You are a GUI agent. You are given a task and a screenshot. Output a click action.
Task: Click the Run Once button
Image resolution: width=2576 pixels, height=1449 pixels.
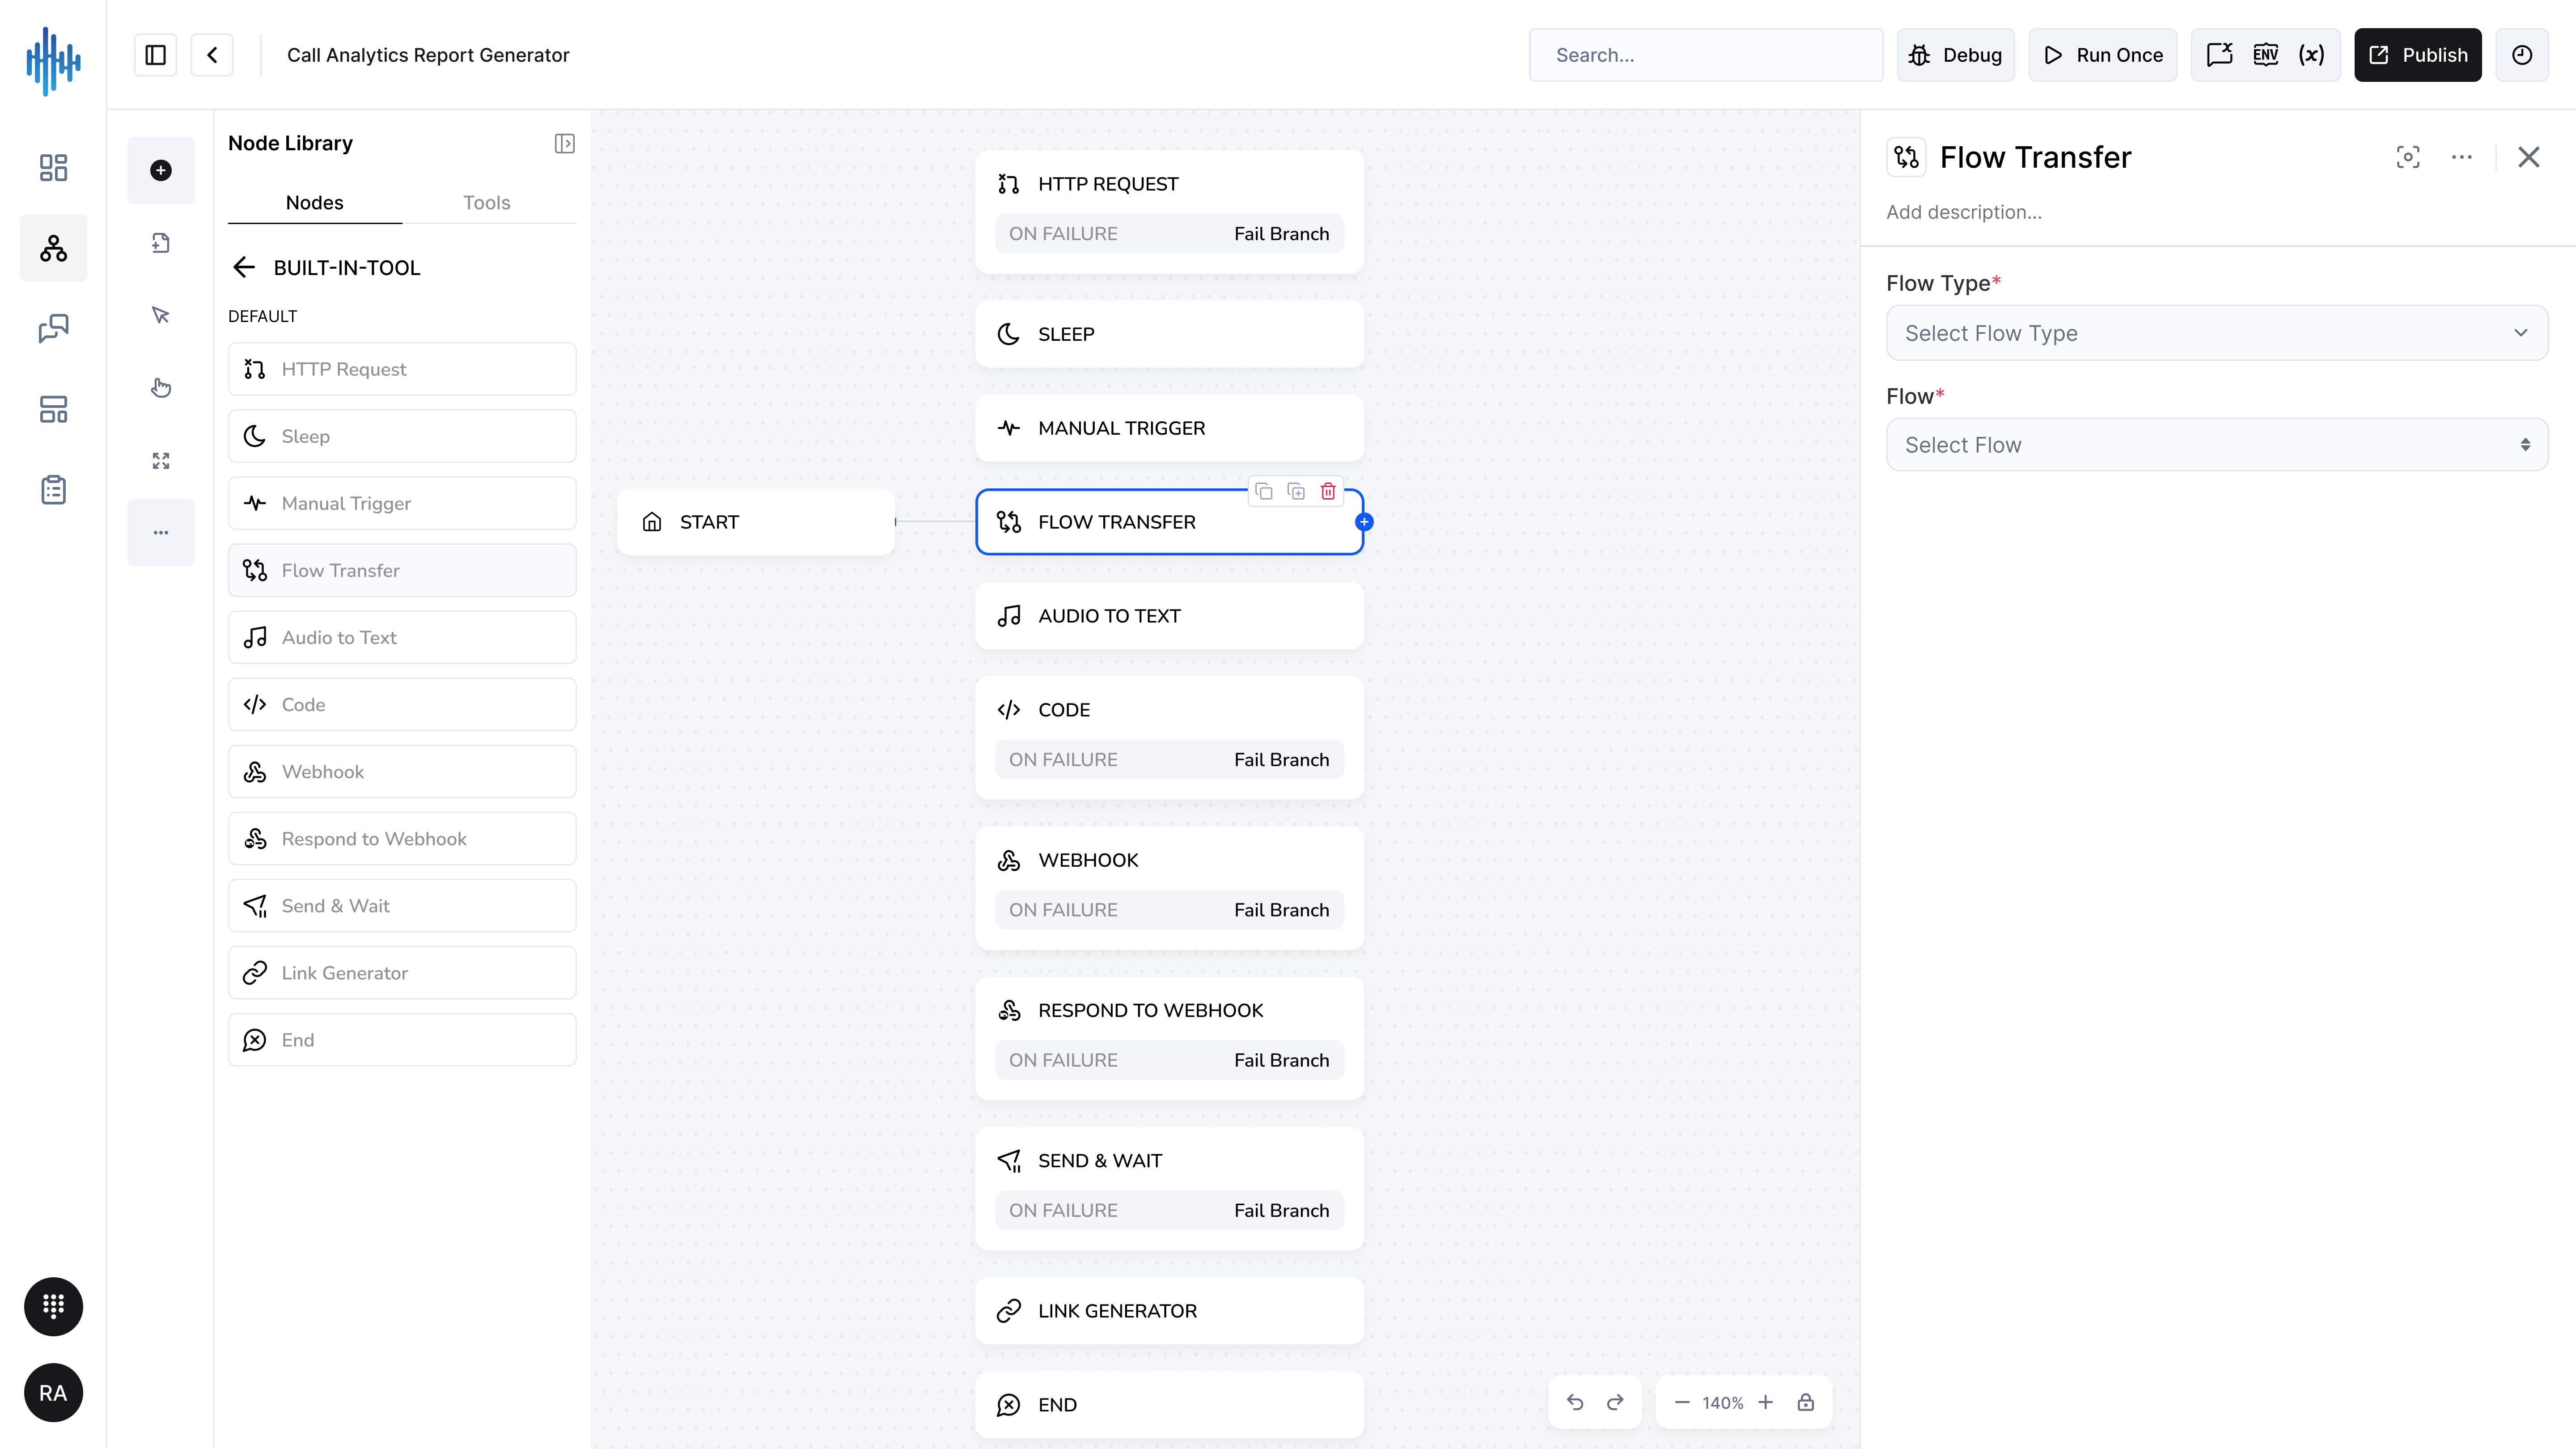click(x=2103, y=55)
